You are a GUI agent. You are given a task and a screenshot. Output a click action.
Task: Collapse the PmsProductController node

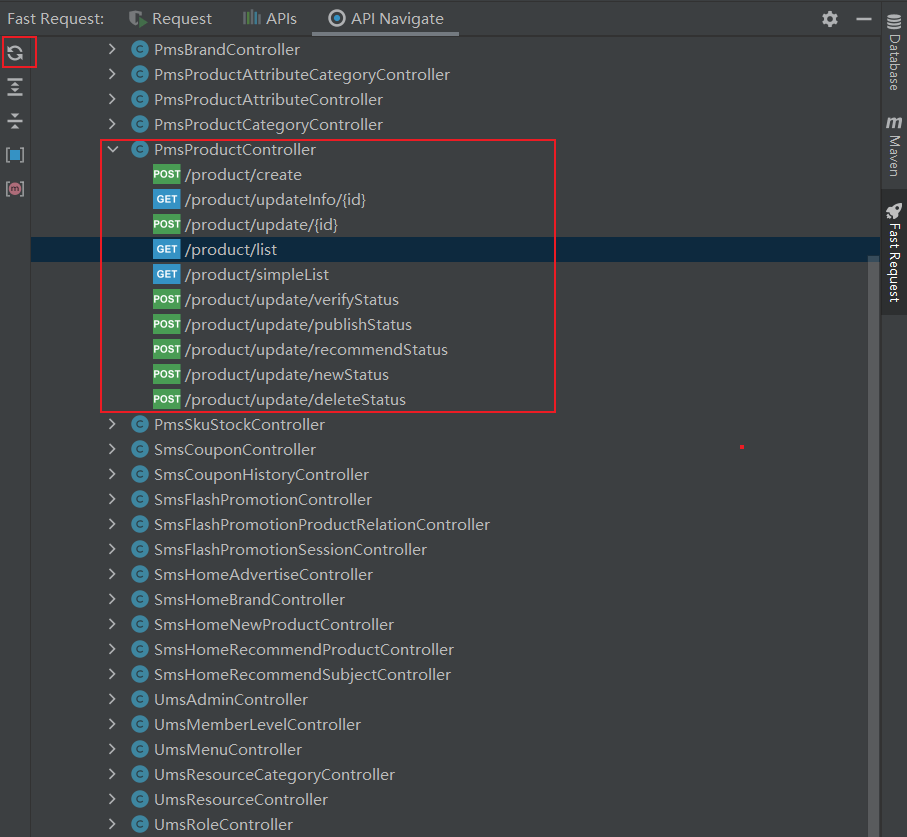pyautogui.click(x=112, y=150)
